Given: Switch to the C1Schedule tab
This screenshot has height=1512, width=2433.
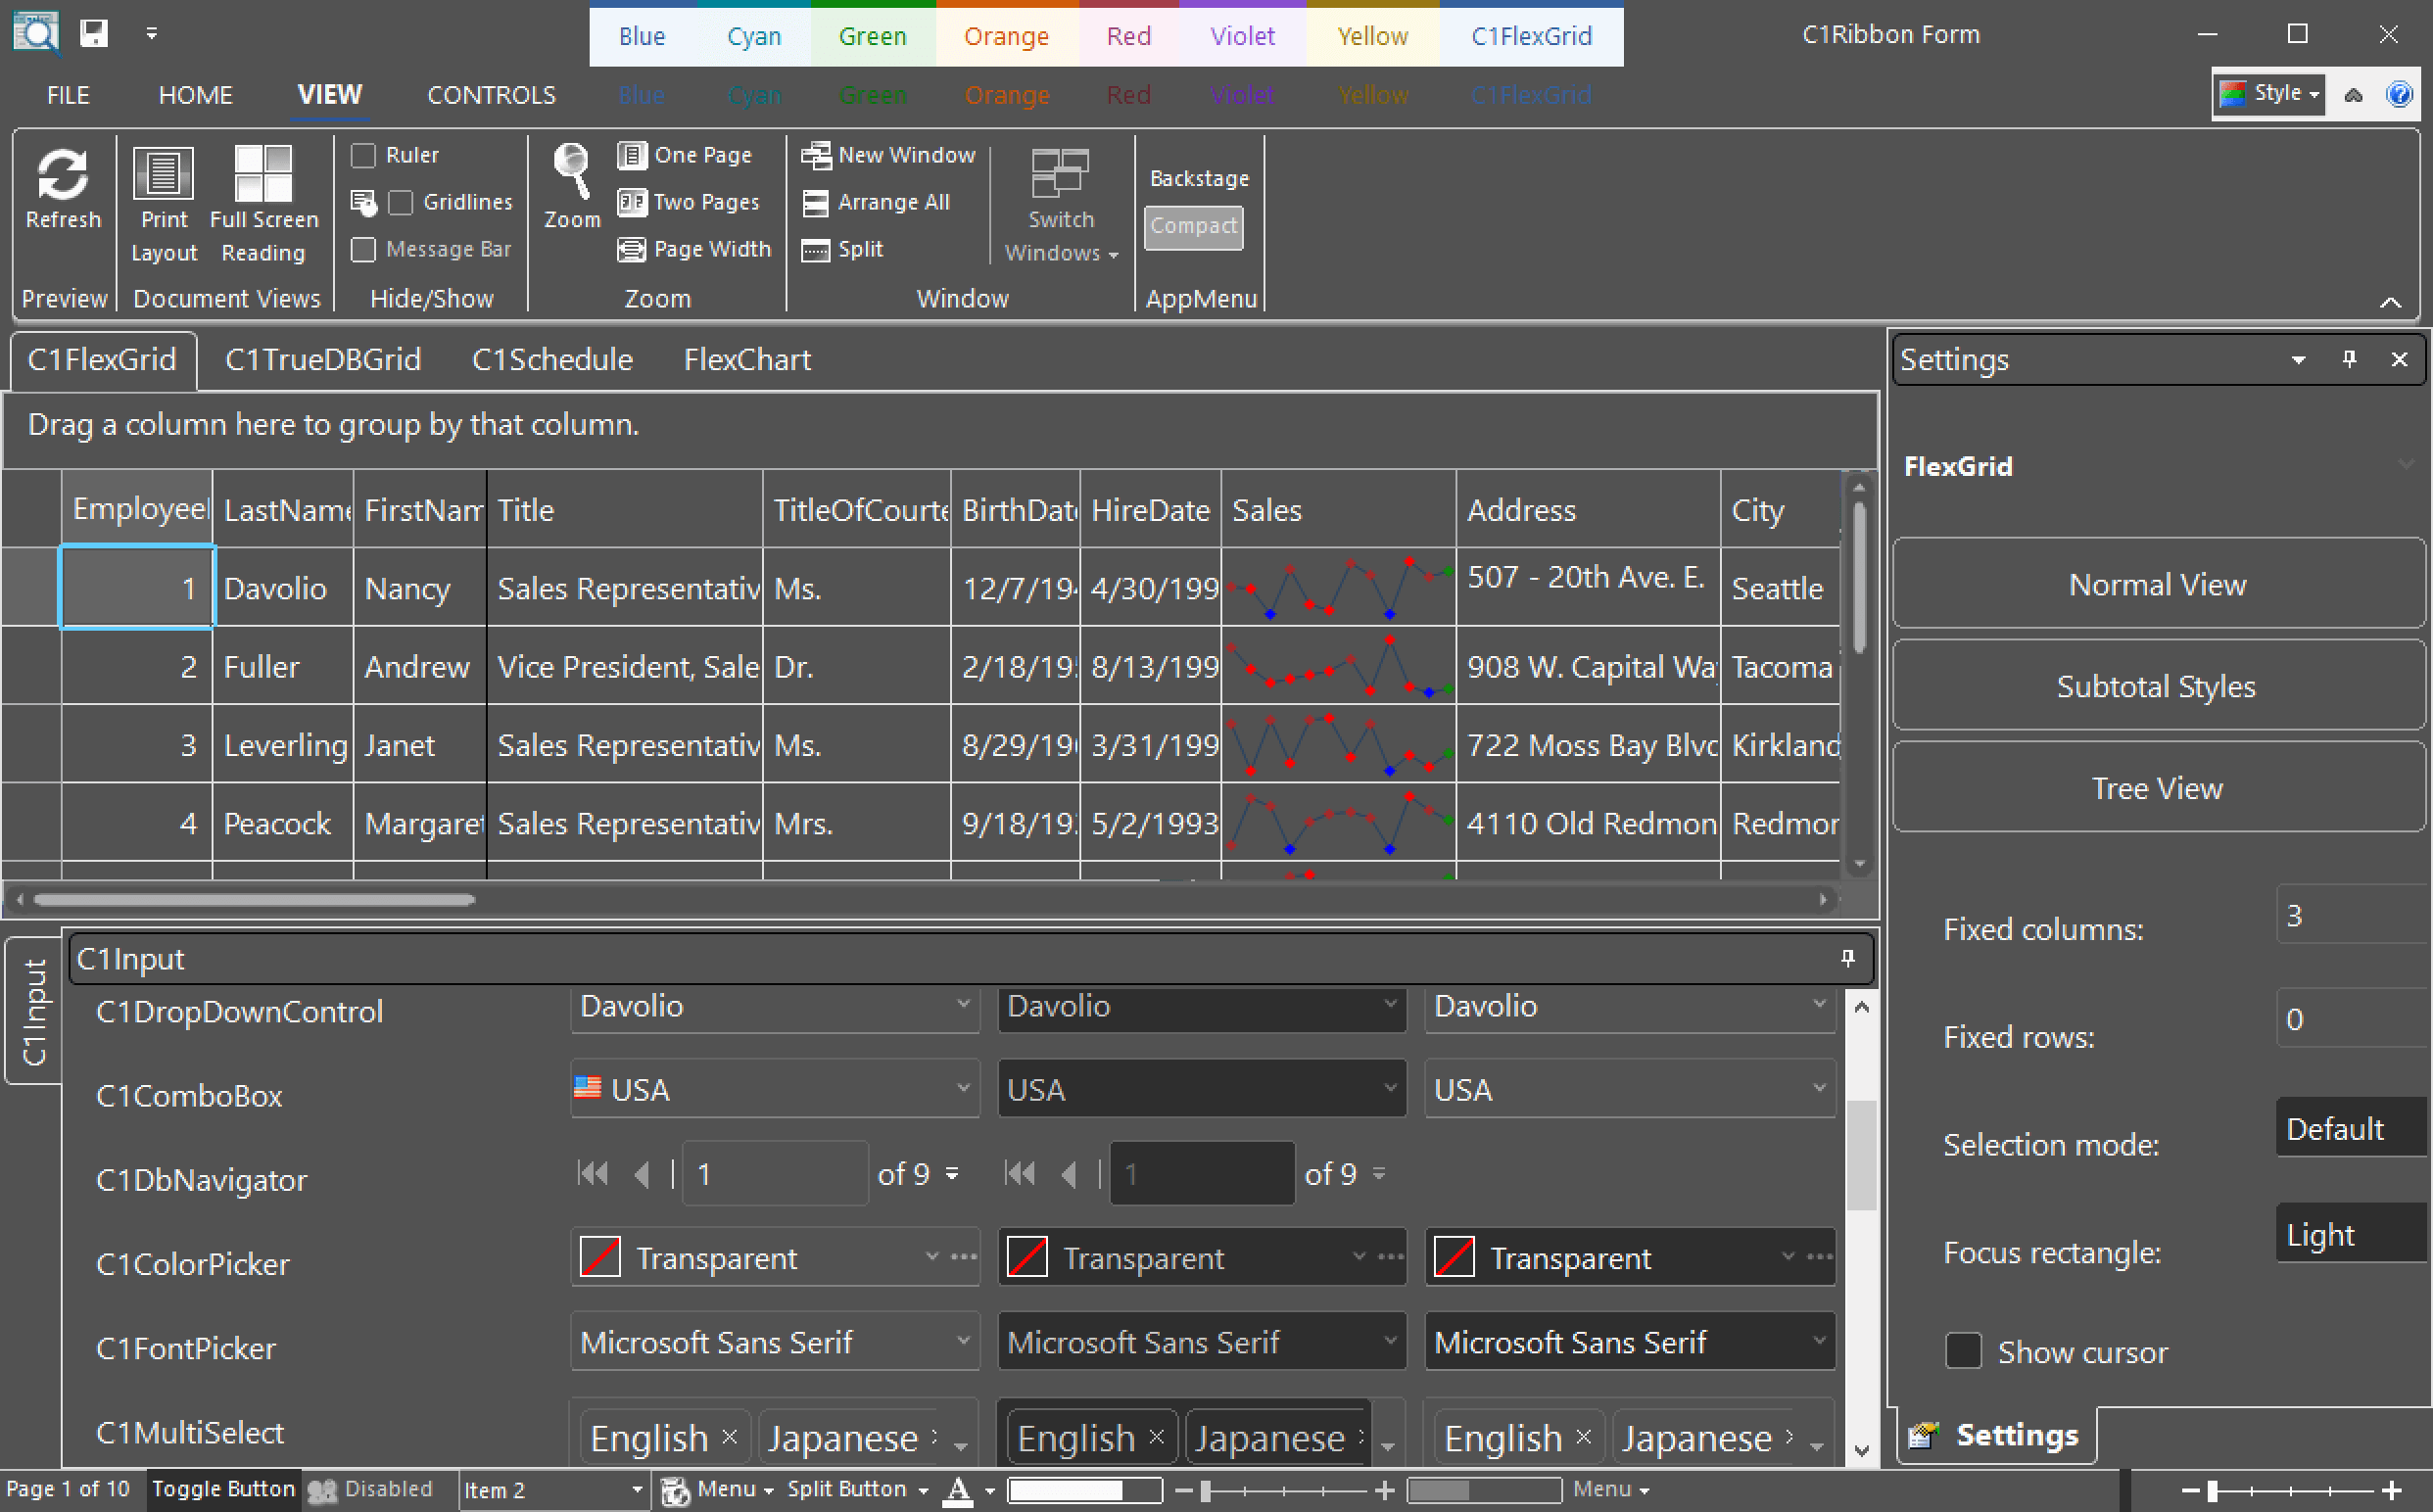Looking at the screenshot, I should point(552,359).
